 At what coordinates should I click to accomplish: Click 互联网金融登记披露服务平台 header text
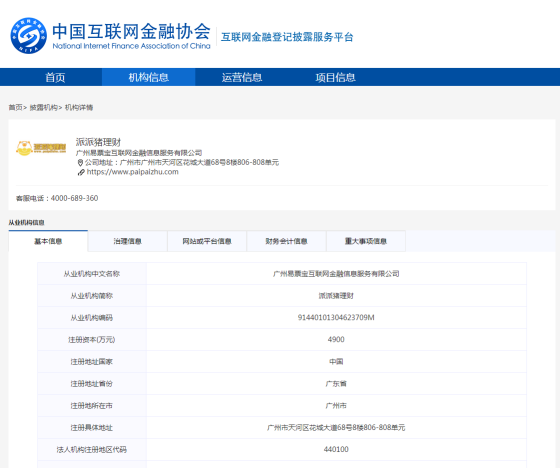click(287, 37)
